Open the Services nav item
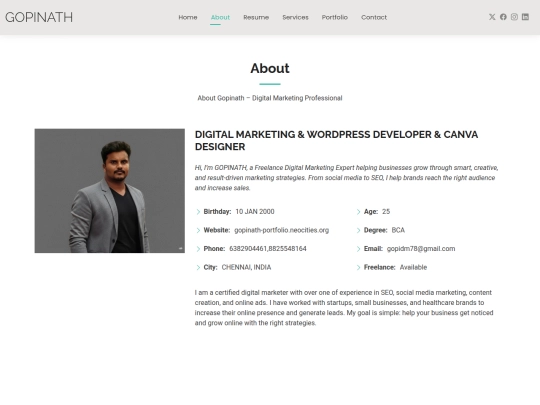This screenshot has height=405, width=540. click(x=295, y=17)
